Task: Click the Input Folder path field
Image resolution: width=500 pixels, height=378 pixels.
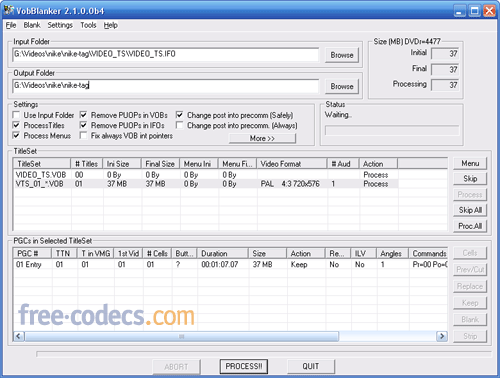Action: [x=166, y=55]
